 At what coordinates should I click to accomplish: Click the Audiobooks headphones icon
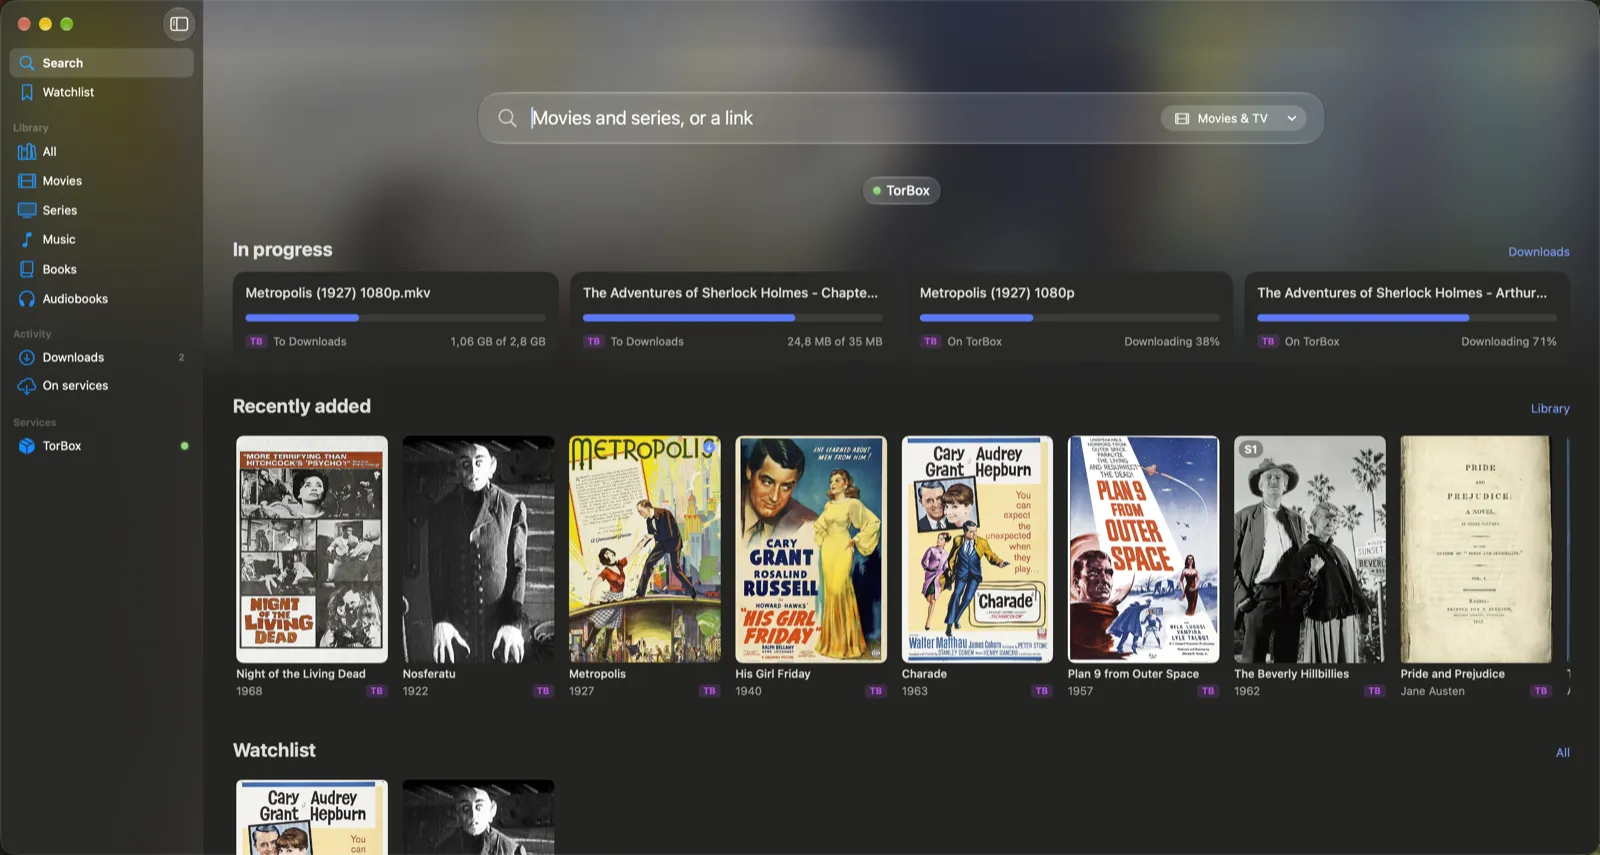tap(27, 299)
